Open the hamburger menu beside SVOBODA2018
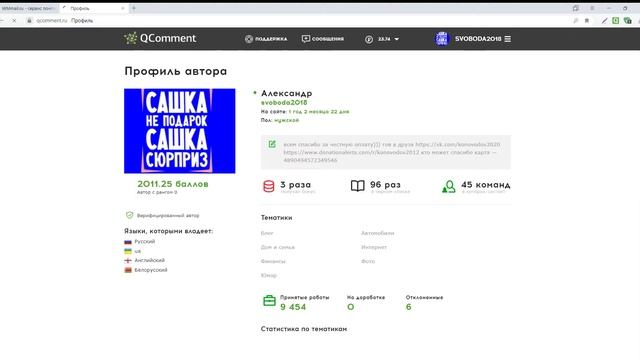 click(508, 39)
